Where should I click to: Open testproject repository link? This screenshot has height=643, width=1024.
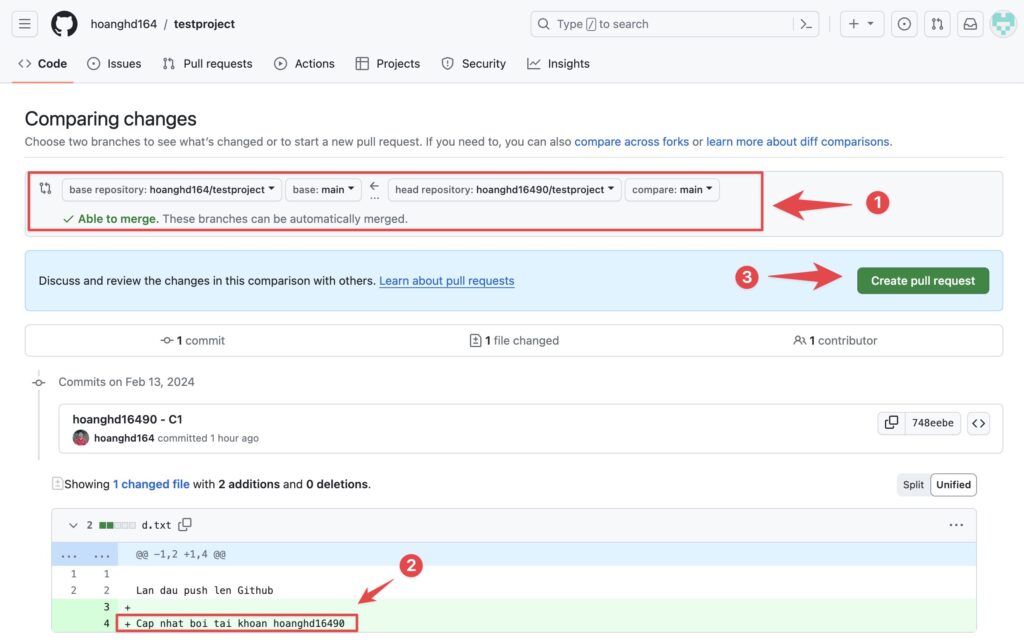pyautogui.click(x=204, y=24)
